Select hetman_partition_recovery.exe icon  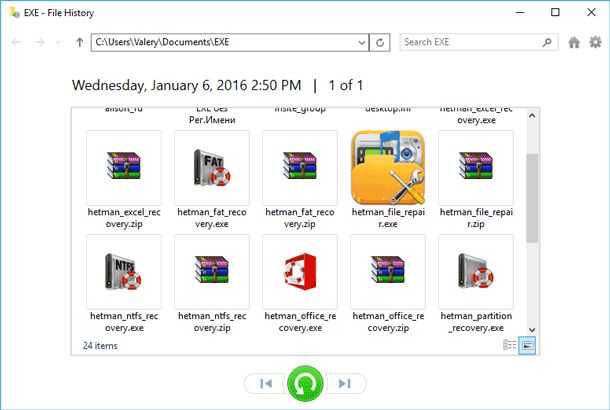(x=476, y=271)
